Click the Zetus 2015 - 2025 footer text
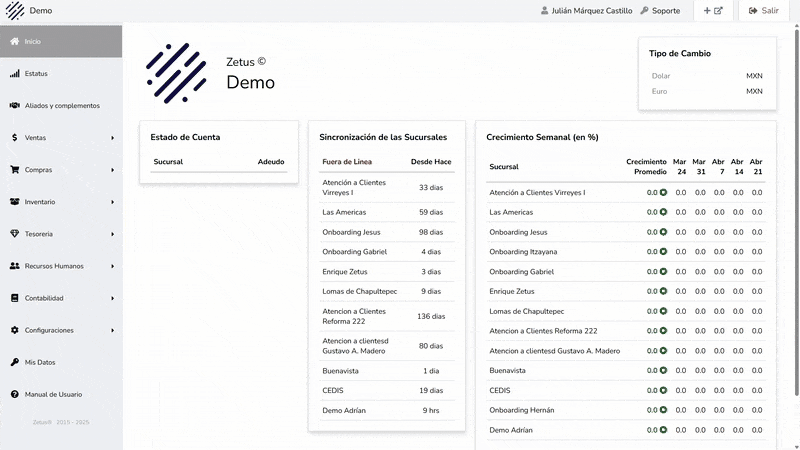 61,422
